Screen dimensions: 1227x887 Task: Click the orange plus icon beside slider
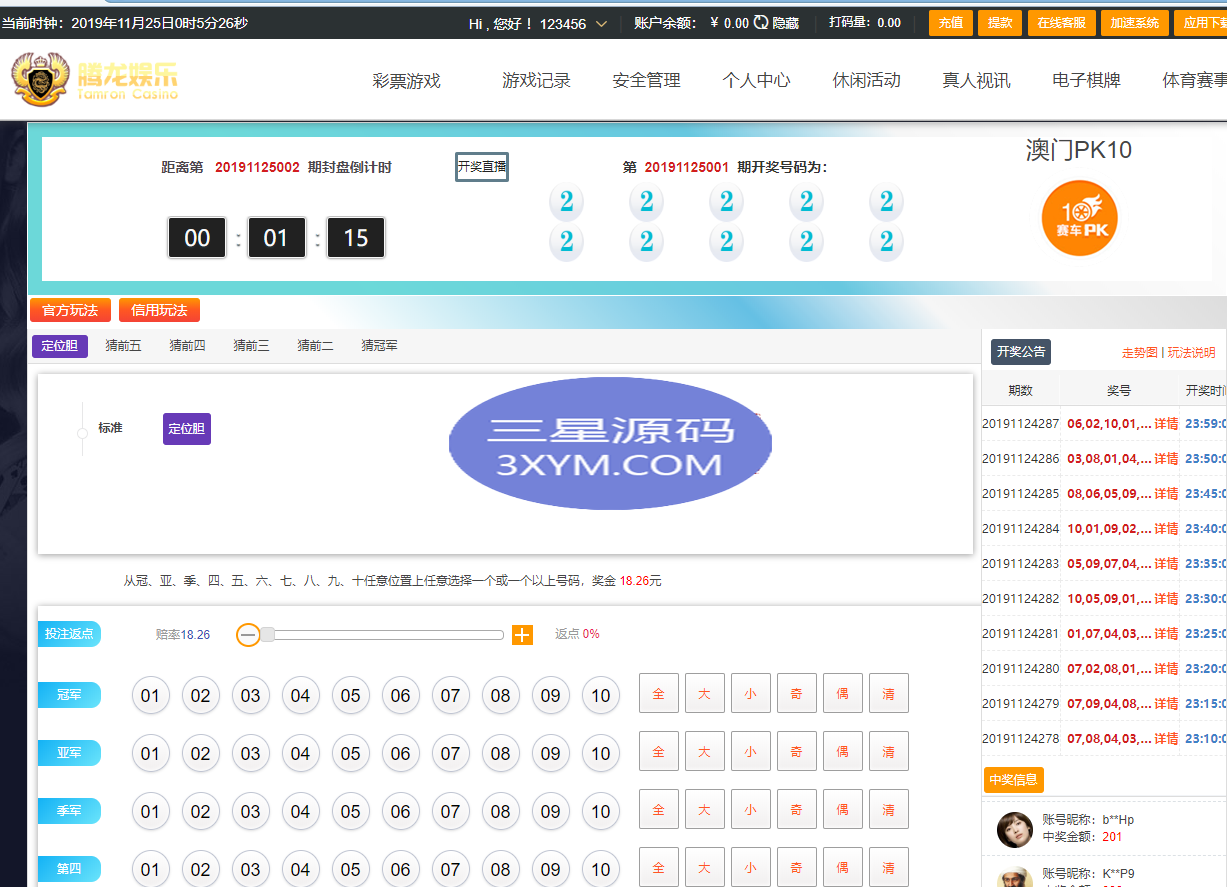coord(522,635)
